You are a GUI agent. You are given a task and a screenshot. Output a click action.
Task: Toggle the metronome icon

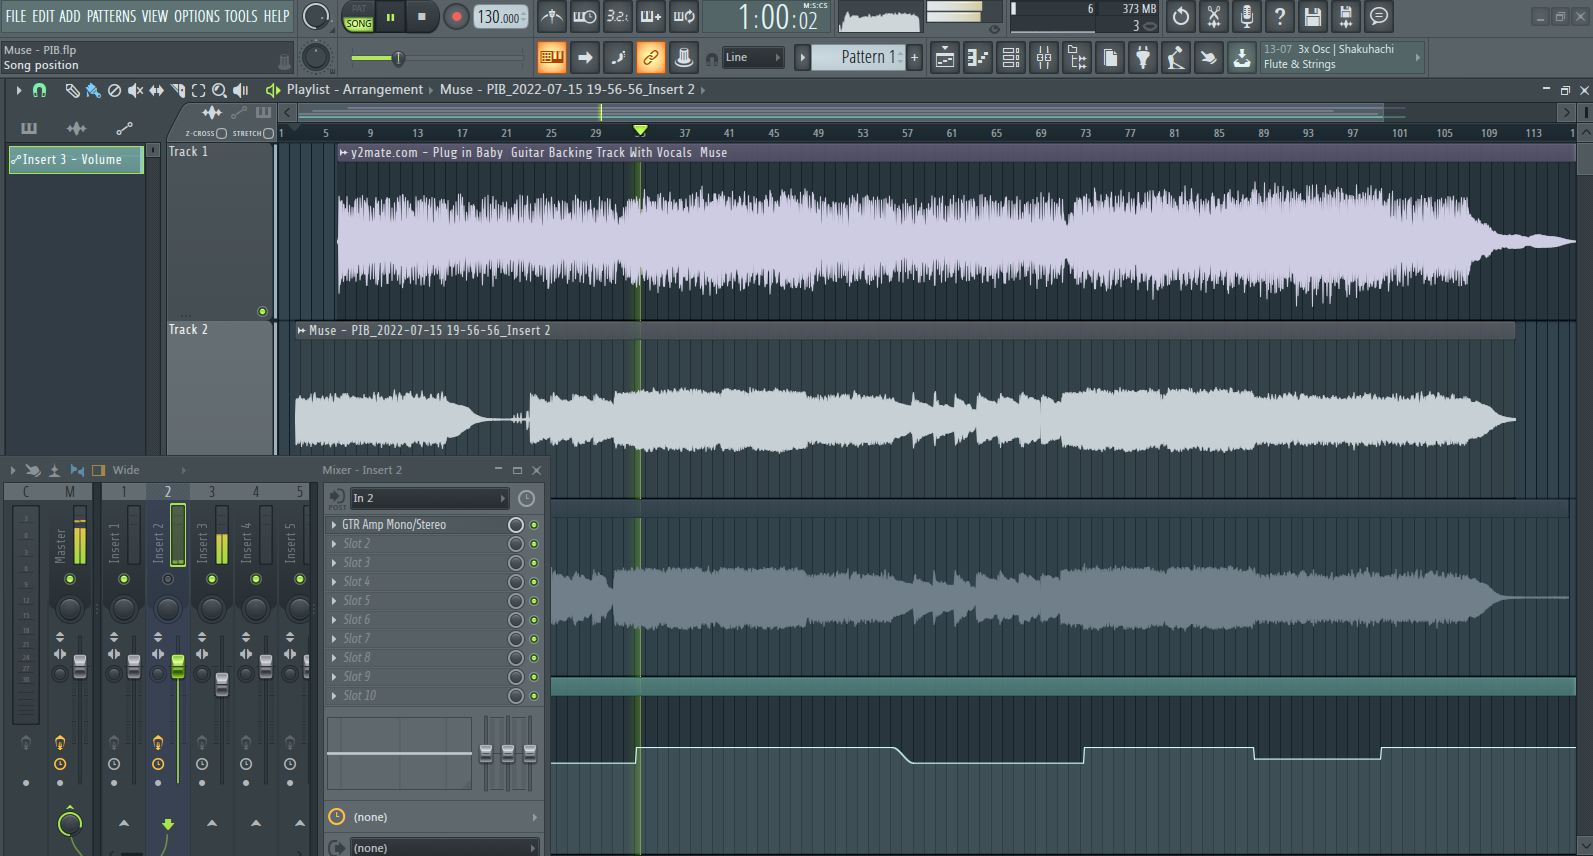(x=551, y=17)
